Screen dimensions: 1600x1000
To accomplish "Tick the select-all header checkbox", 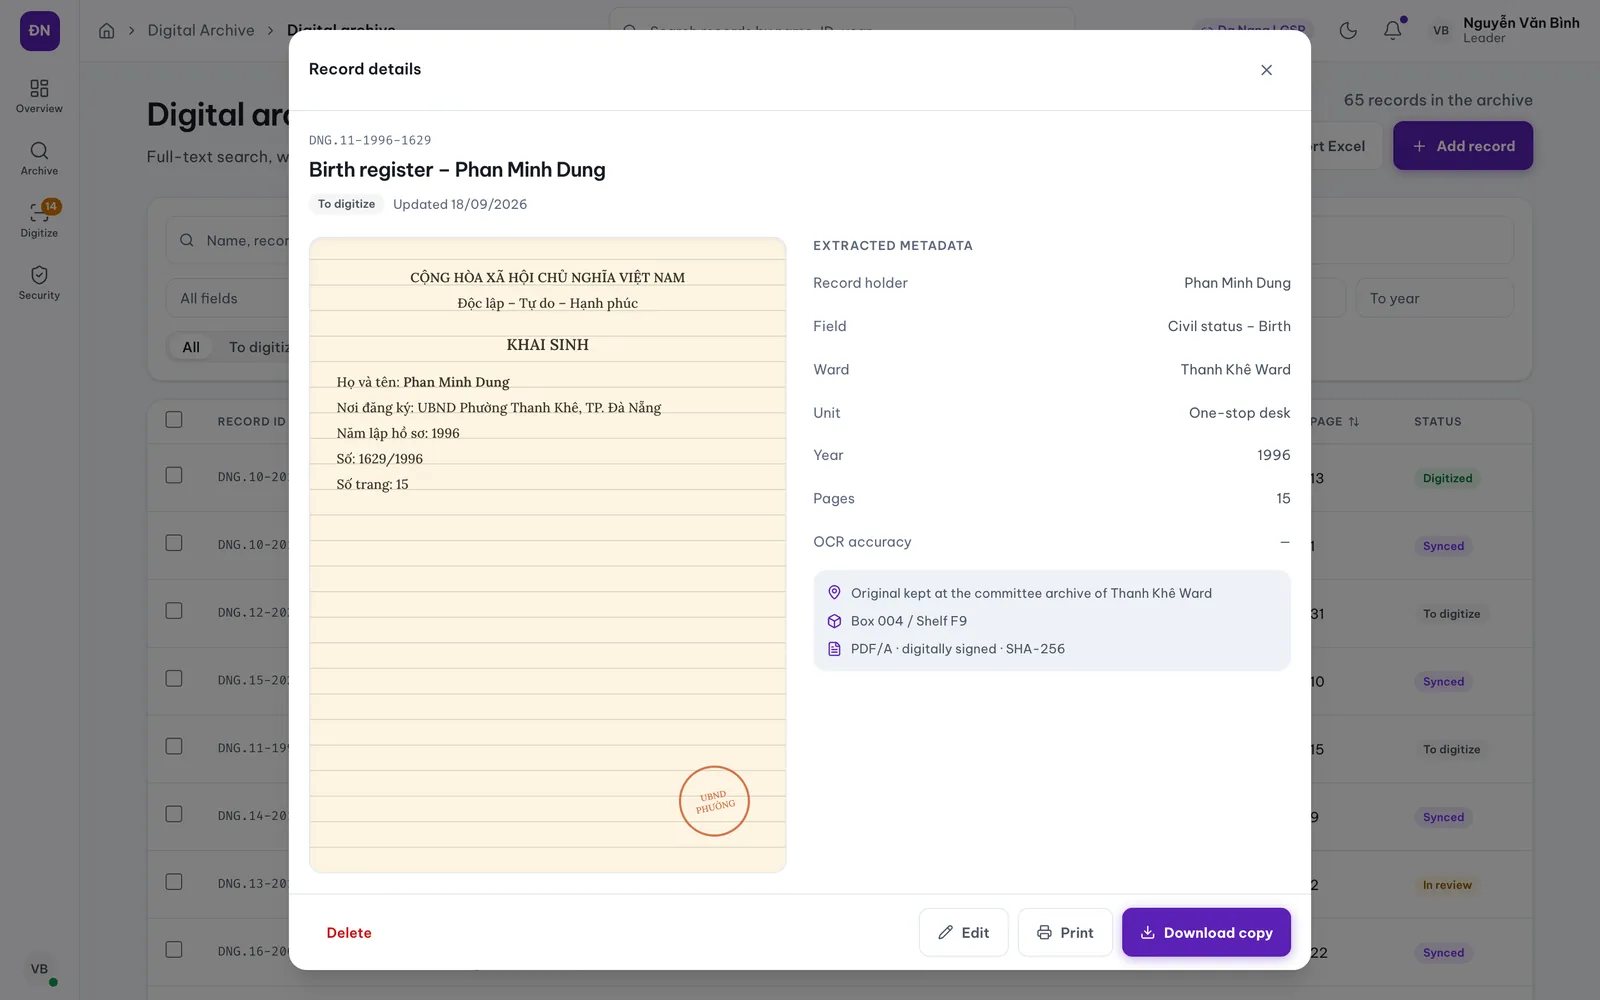I will (174, 420).
